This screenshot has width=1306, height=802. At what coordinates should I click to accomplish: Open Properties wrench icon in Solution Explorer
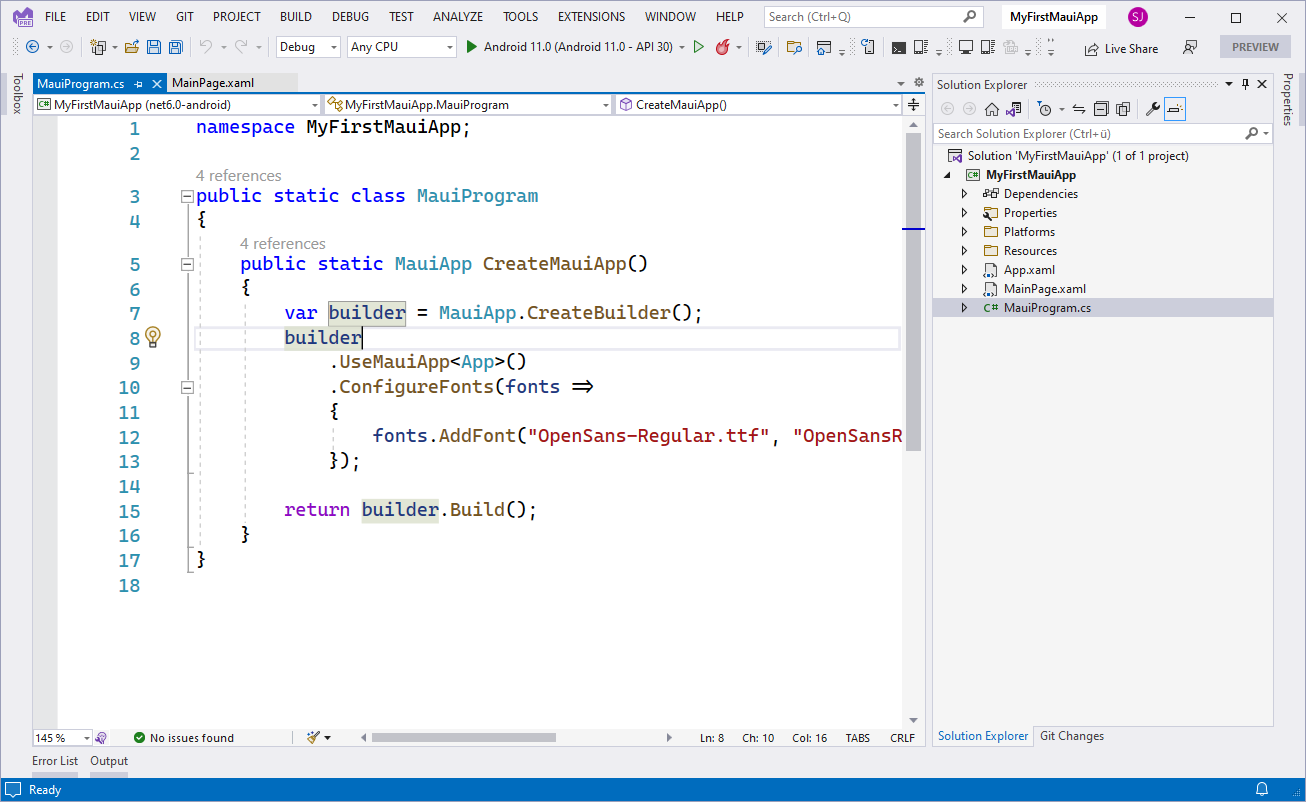pyautogui.click(x=1152, y=109)
